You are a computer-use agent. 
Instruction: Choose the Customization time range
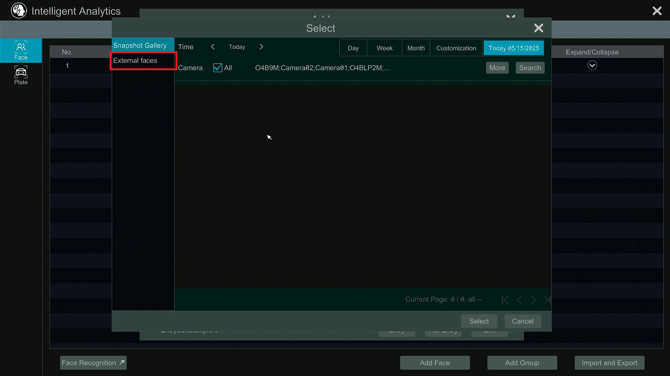[x=456, y=48]
